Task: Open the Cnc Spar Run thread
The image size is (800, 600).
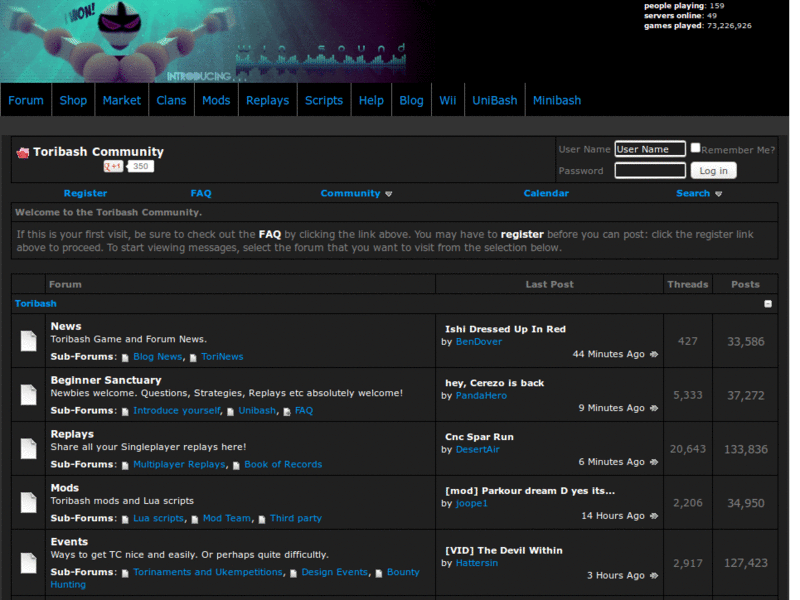Action: [x=480, y=437]
